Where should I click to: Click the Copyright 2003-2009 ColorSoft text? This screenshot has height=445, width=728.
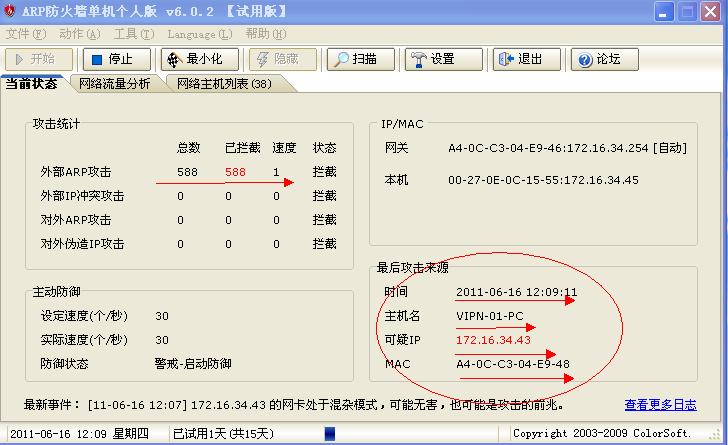pyautogui.click(x=602, y=433)
